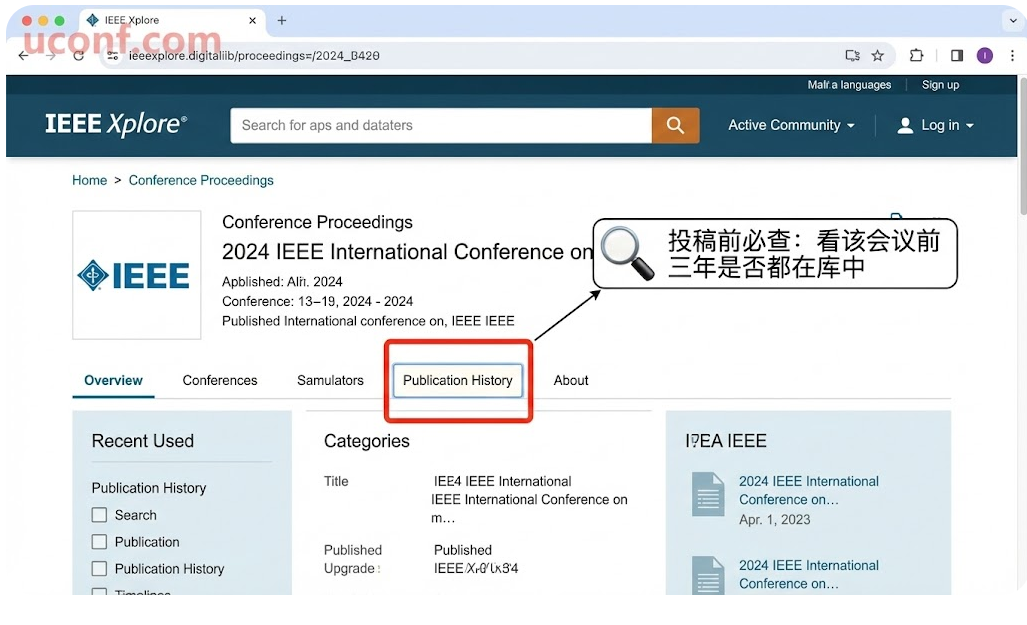Click the Sign up link

(x=940, y=85)
